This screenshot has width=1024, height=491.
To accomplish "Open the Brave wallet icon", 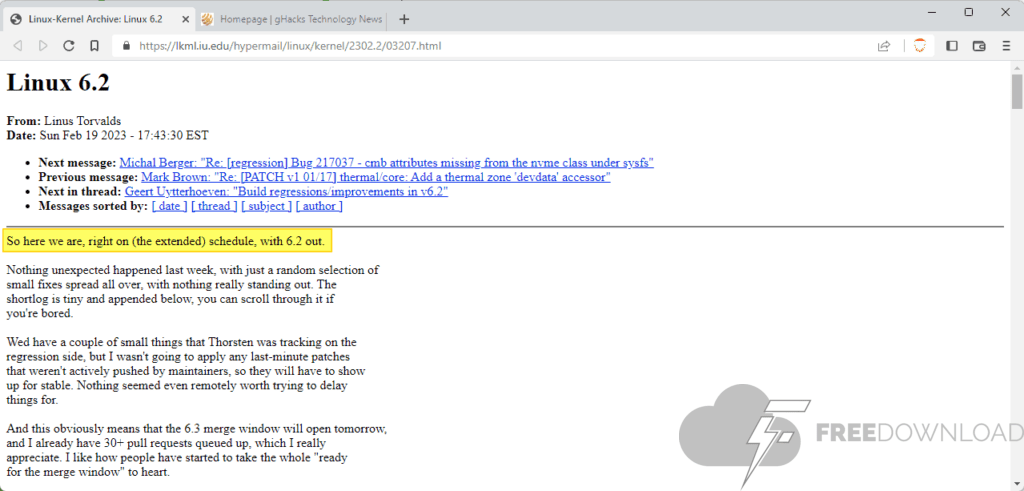I will coord(979,46).
